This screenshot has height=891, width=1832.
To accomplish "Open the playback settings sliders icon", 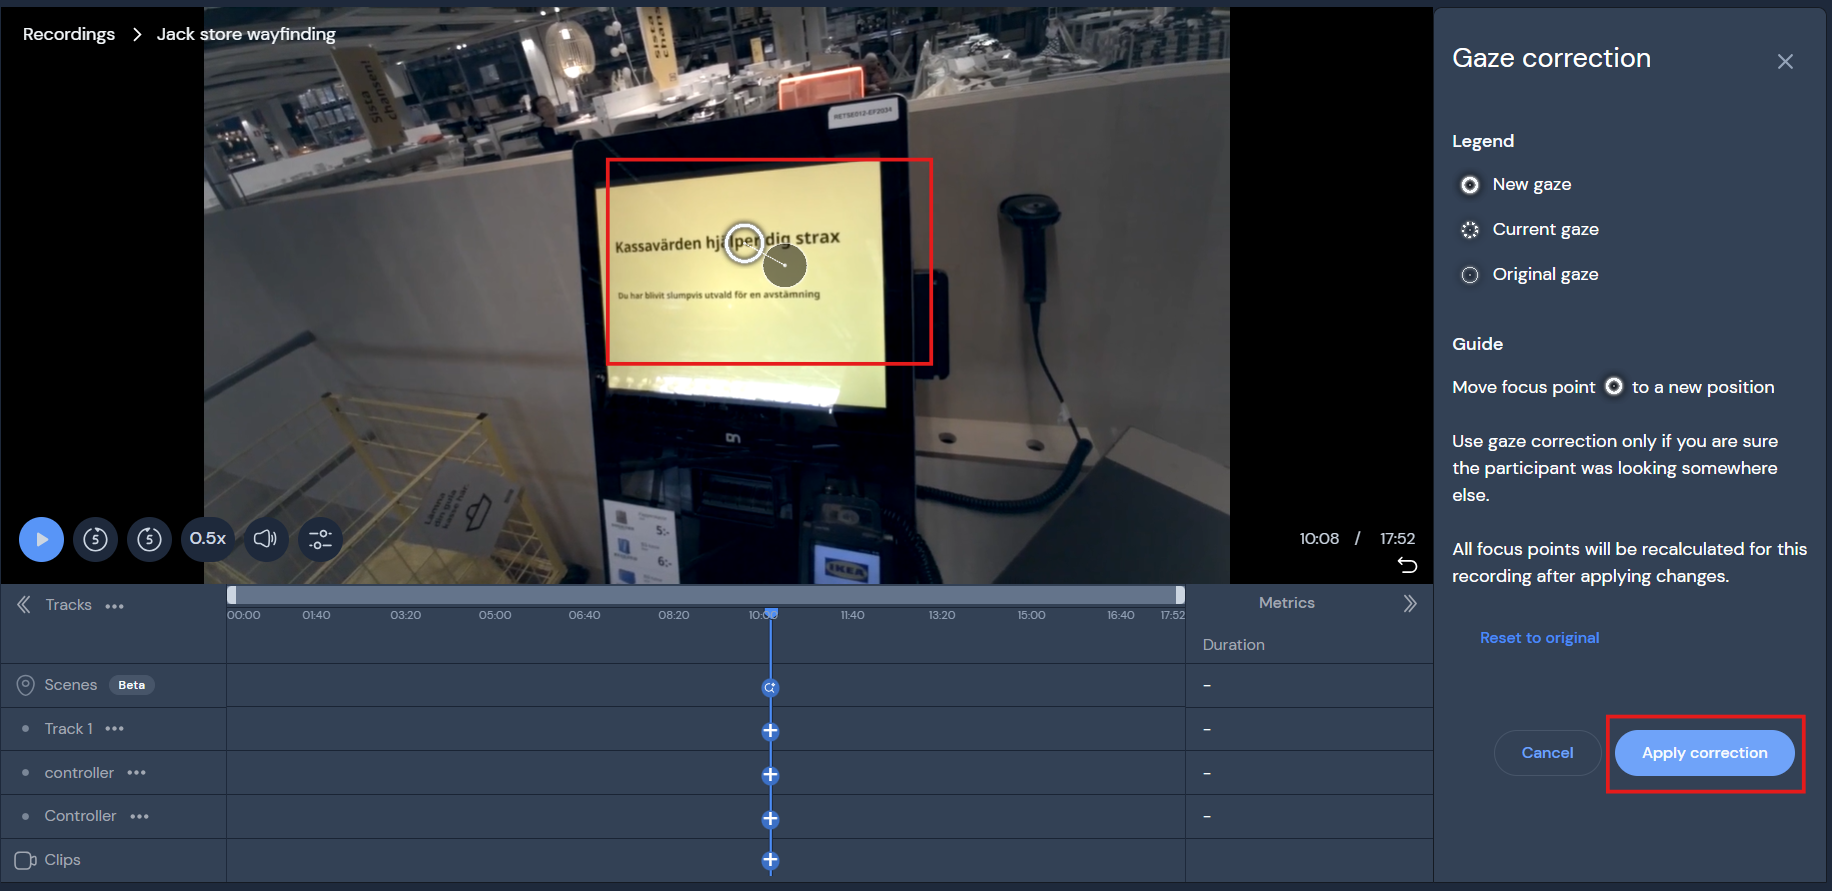I will pyautogui.click(x=320, y=539).
